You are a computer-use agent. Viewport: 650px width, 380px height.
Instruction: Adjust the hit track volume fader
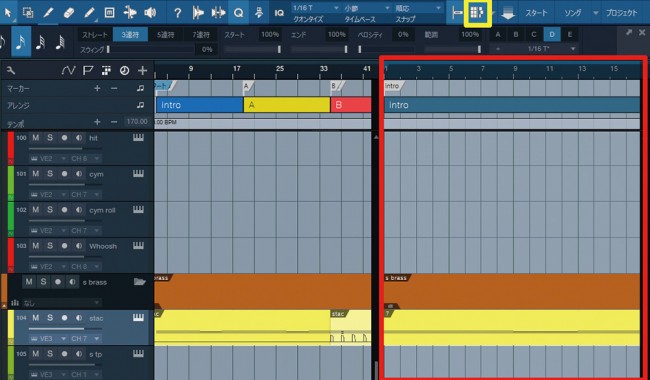(65, 148)
